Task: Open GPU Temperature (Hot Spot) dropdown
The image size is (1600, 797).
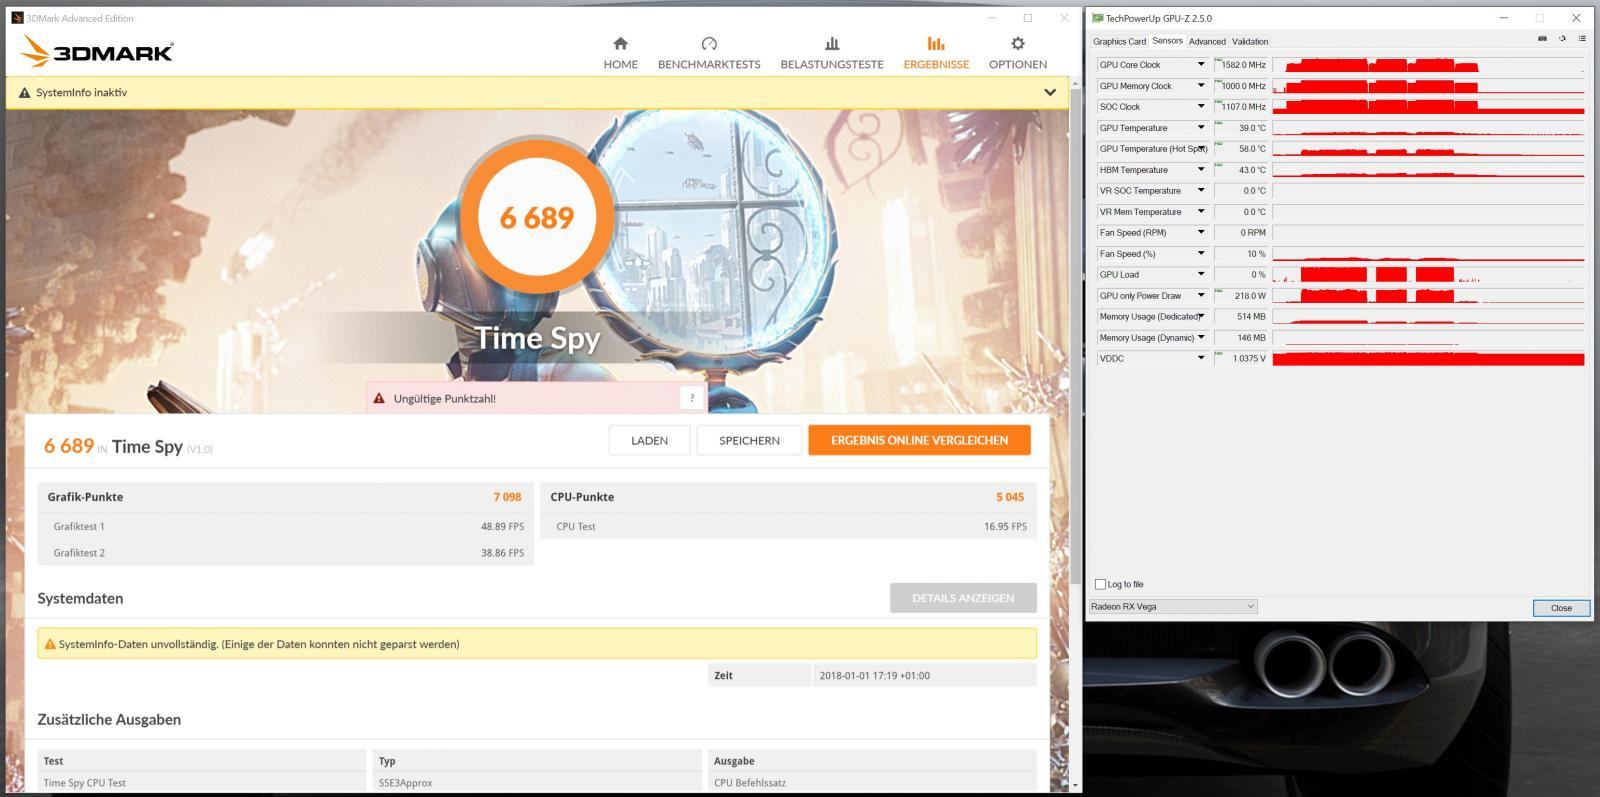Action: click(x=1201, y=149)
